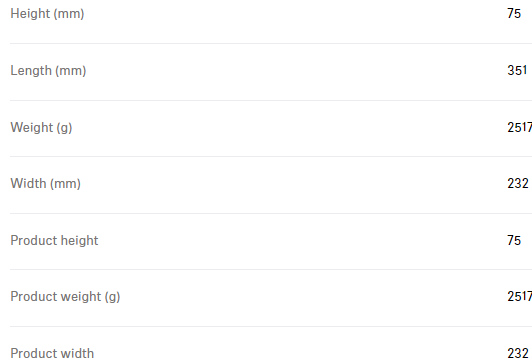Click the Height (mm) label
The height and width of the screenshot is (363, 532).
47,14
